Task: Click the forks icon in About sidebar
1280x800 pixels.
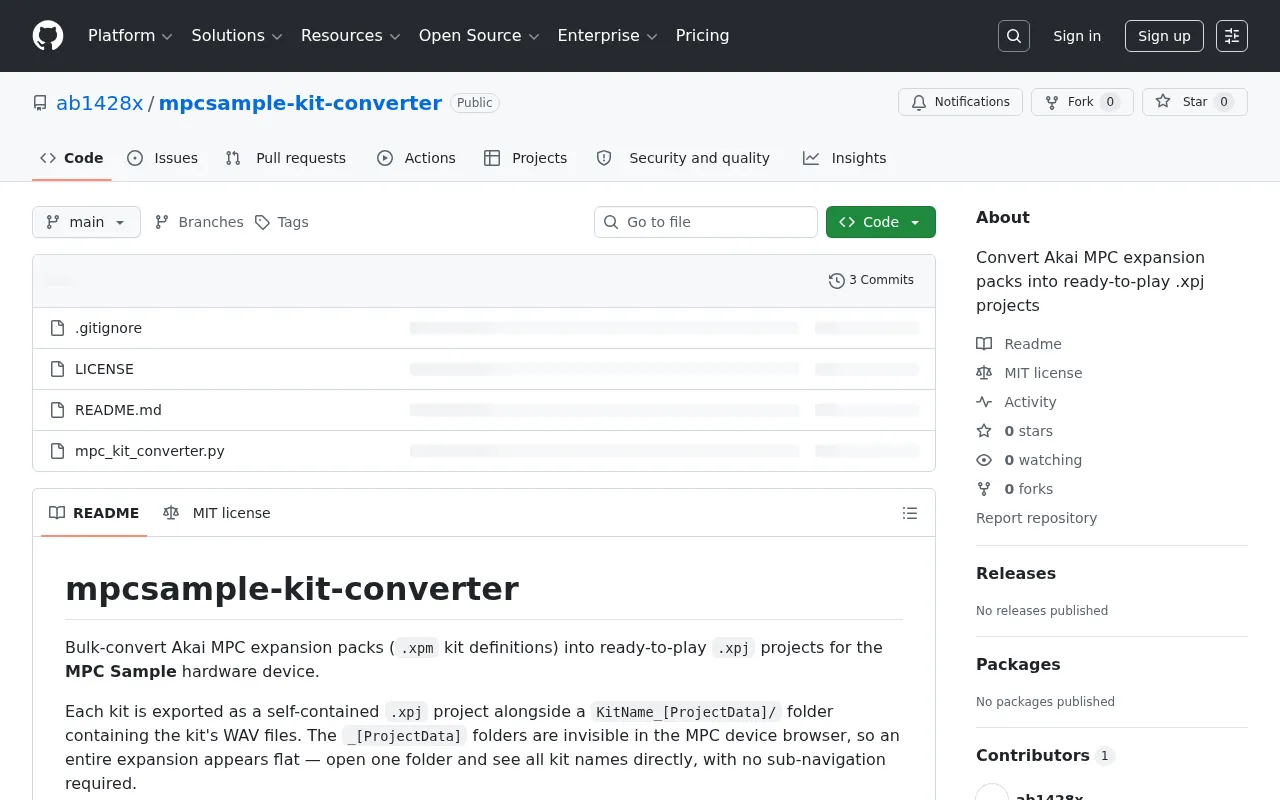Action: click(984, 489)
